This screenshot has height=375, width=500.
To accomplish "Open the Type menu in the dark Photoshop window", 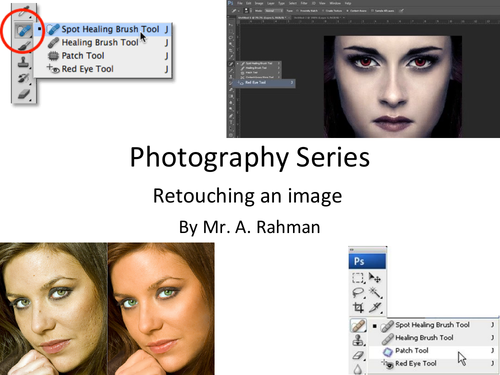I will point(282,3).
